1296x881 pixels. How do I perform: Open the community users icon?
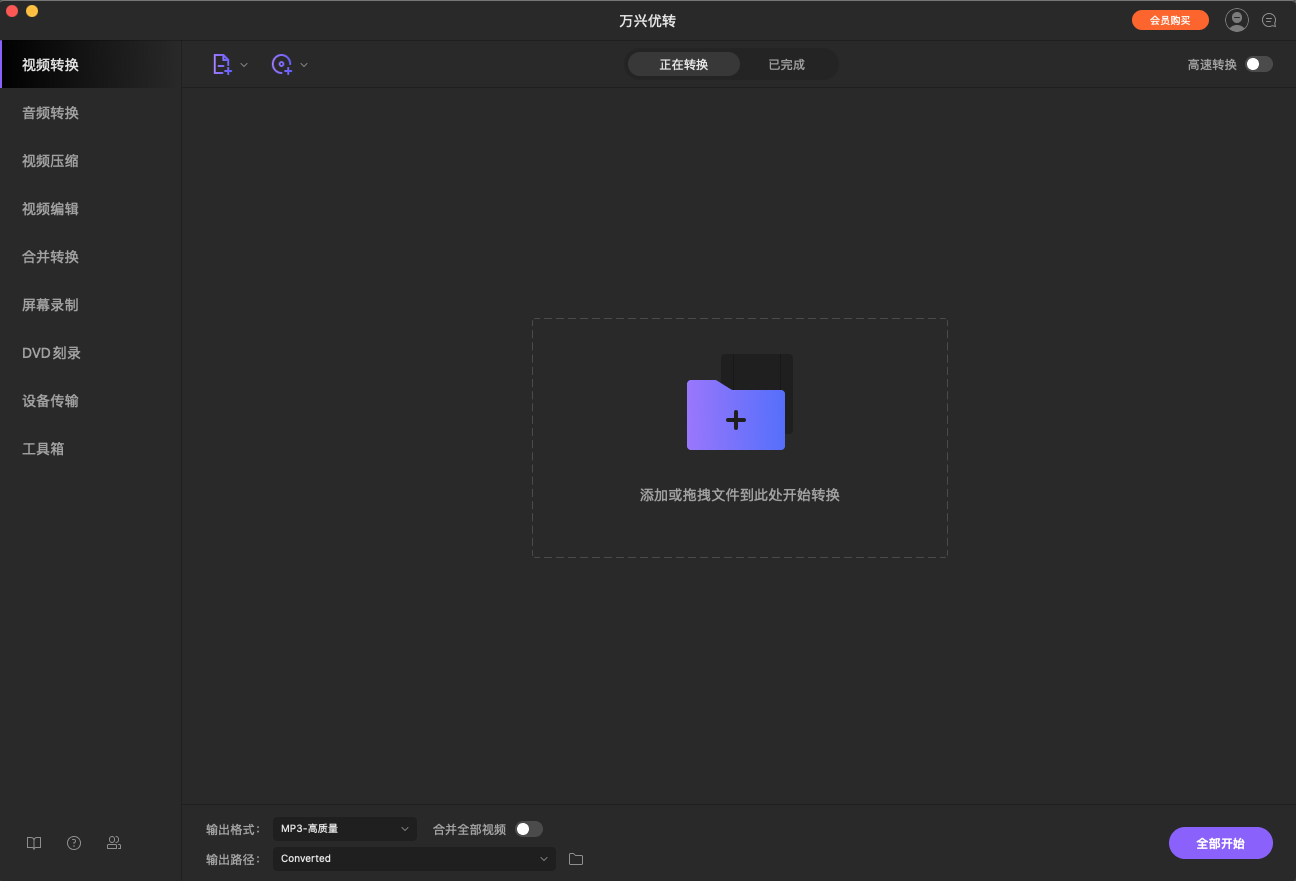coord(114,843)
